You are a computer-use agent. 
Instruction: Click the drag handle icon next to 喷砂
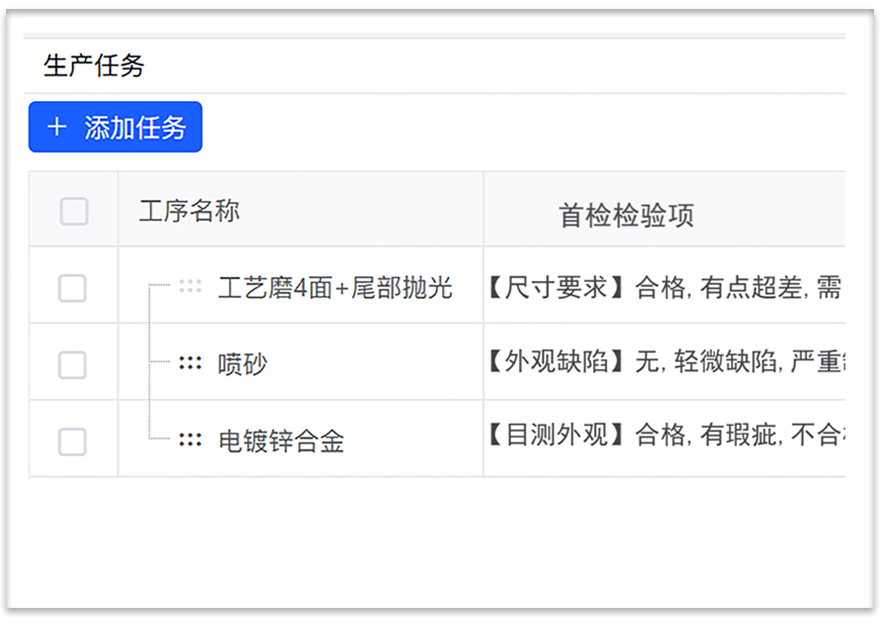pos(190,364)
